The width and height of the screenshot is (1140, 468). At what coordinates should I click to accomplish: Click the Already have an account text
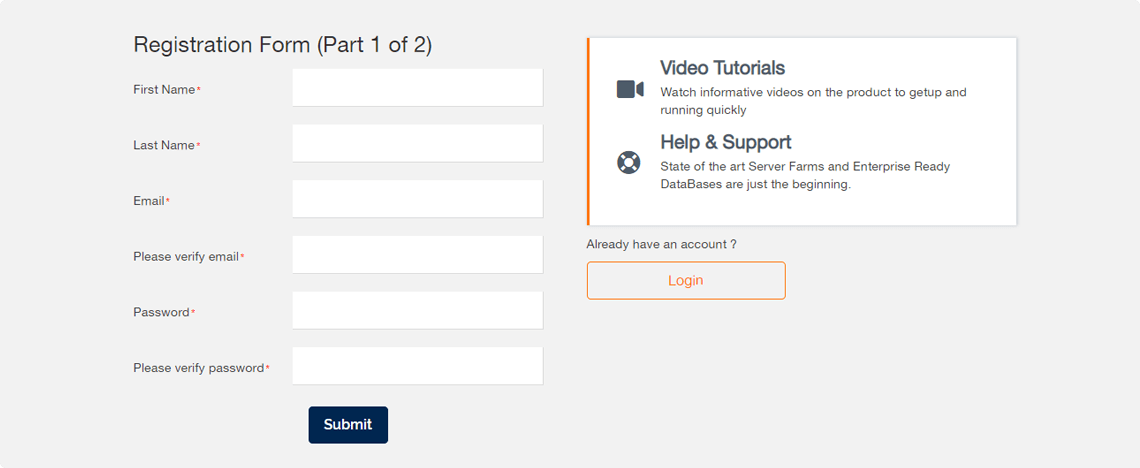(662, 244)
